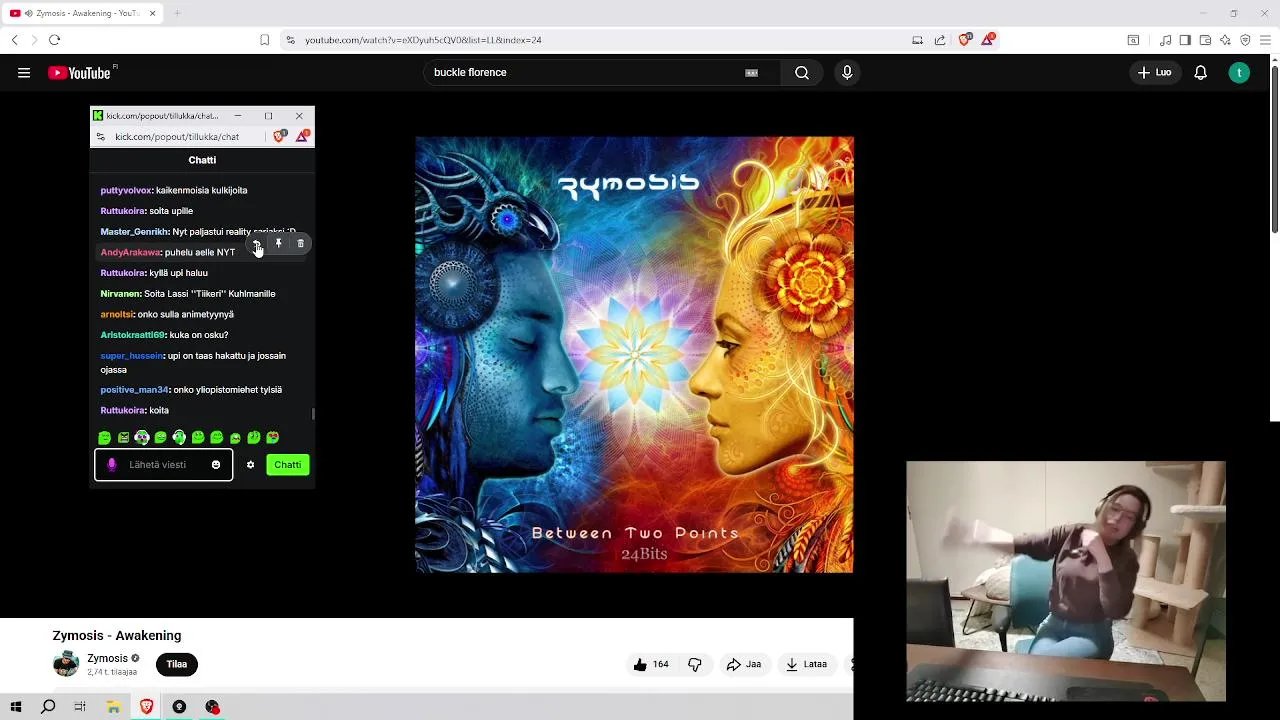Share the video with Jaa button
The image size is (1280, 720).
[744, 664]
